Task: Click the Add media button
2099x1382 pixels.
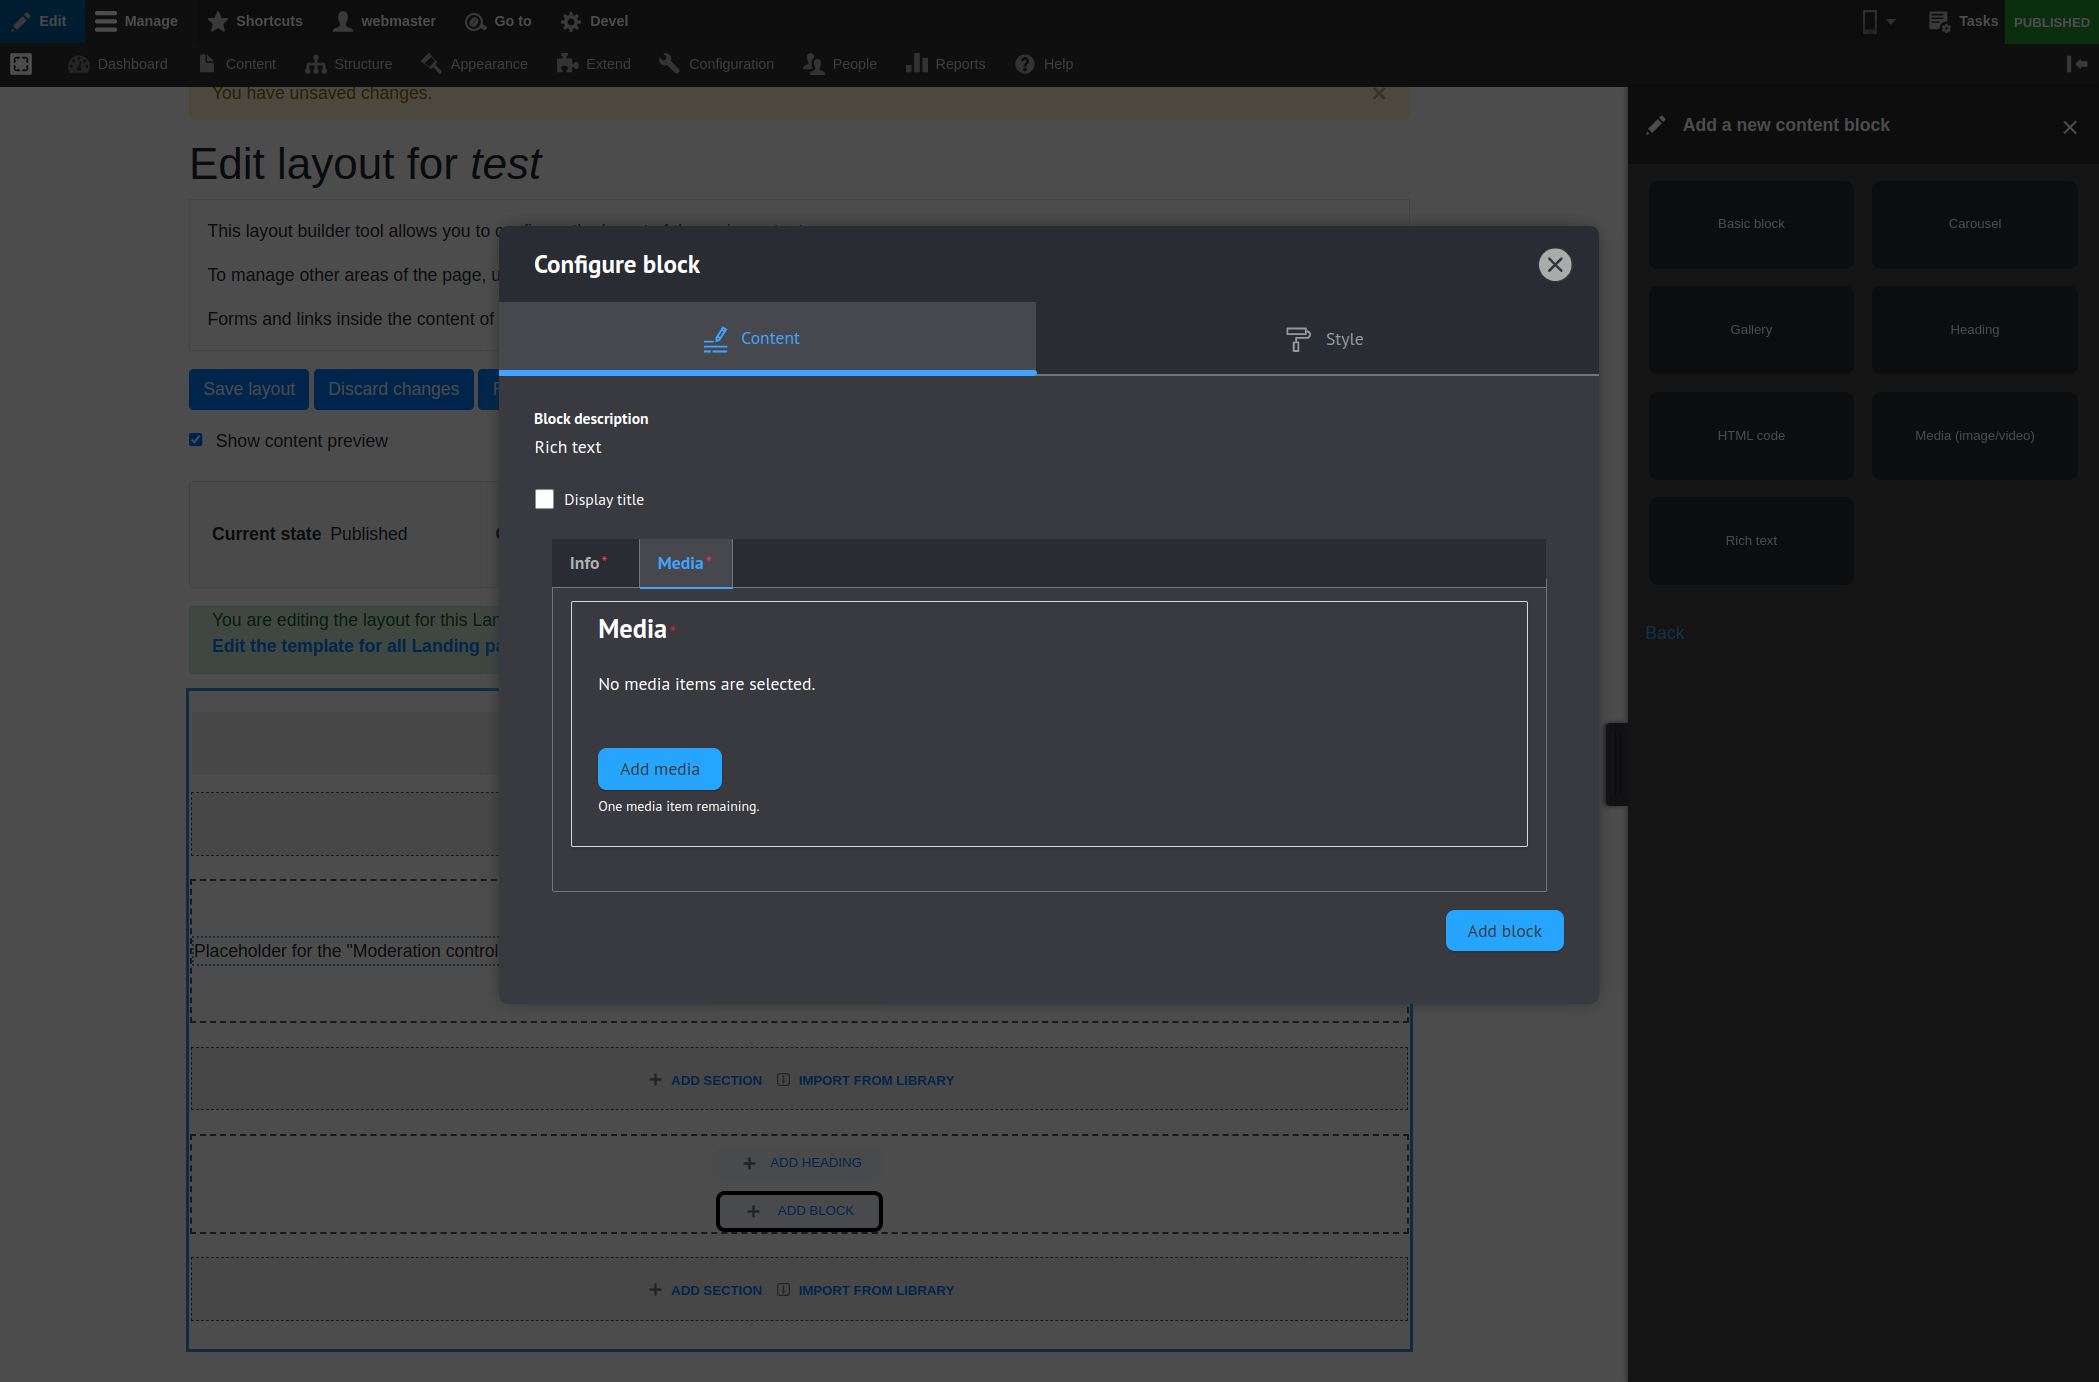Action: (x=659, y=769)
